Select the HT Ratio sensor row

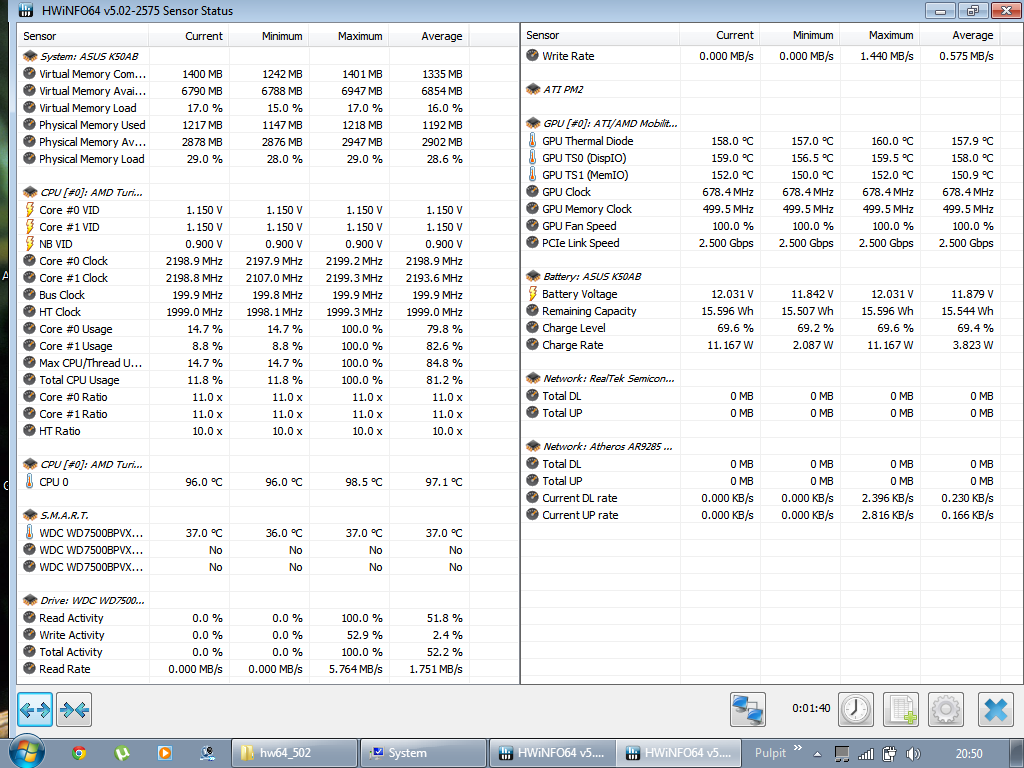243,430
